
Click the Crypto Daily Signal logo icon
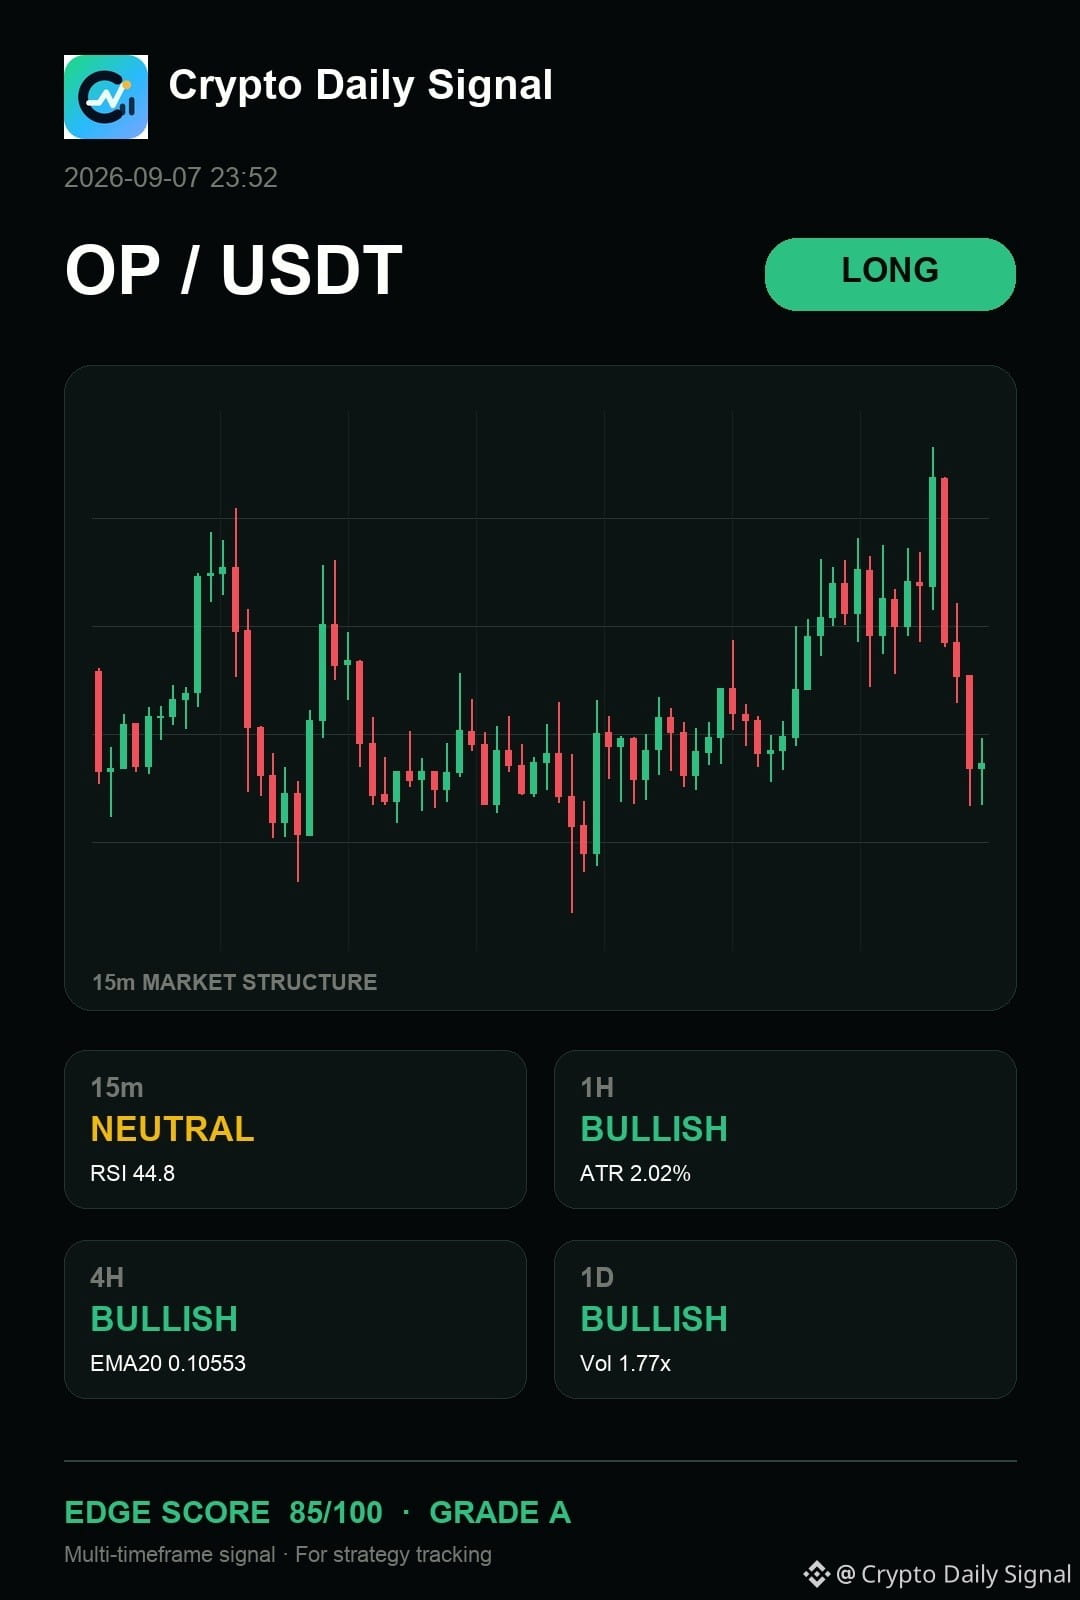[106, 97]
